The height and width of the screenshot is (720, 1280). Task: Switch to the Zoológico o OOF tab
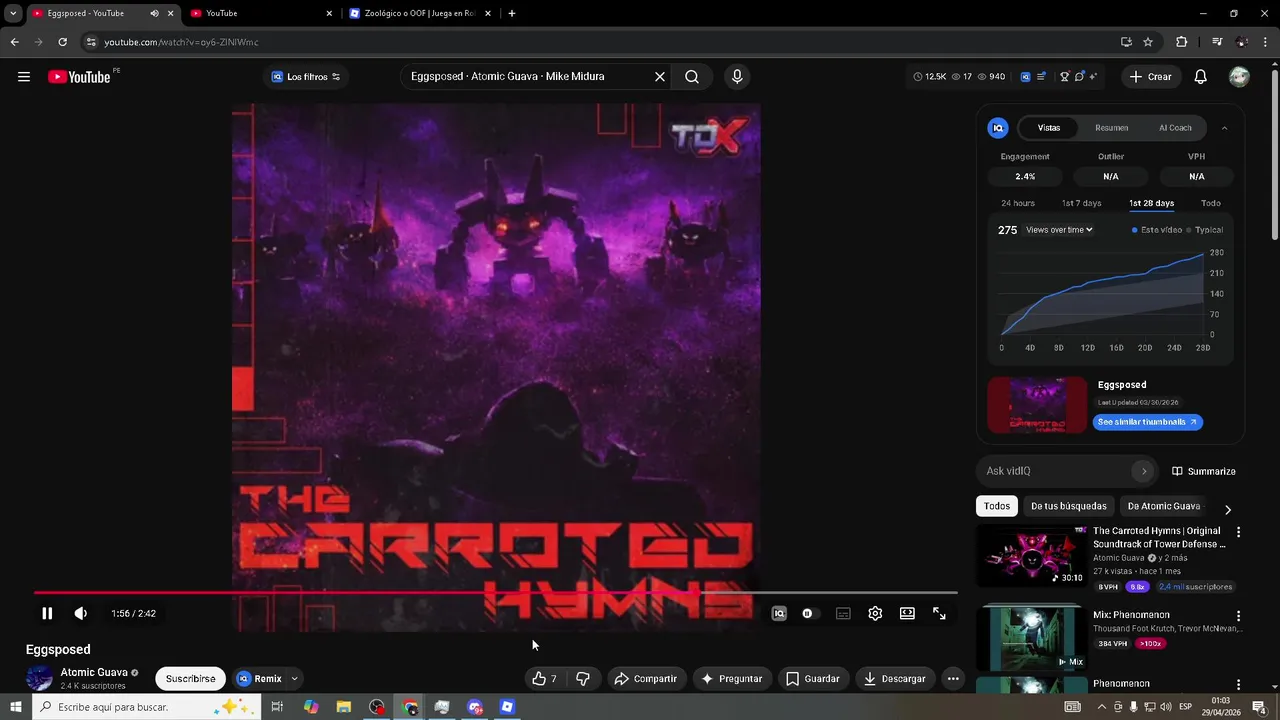click(x=420, y=13)
